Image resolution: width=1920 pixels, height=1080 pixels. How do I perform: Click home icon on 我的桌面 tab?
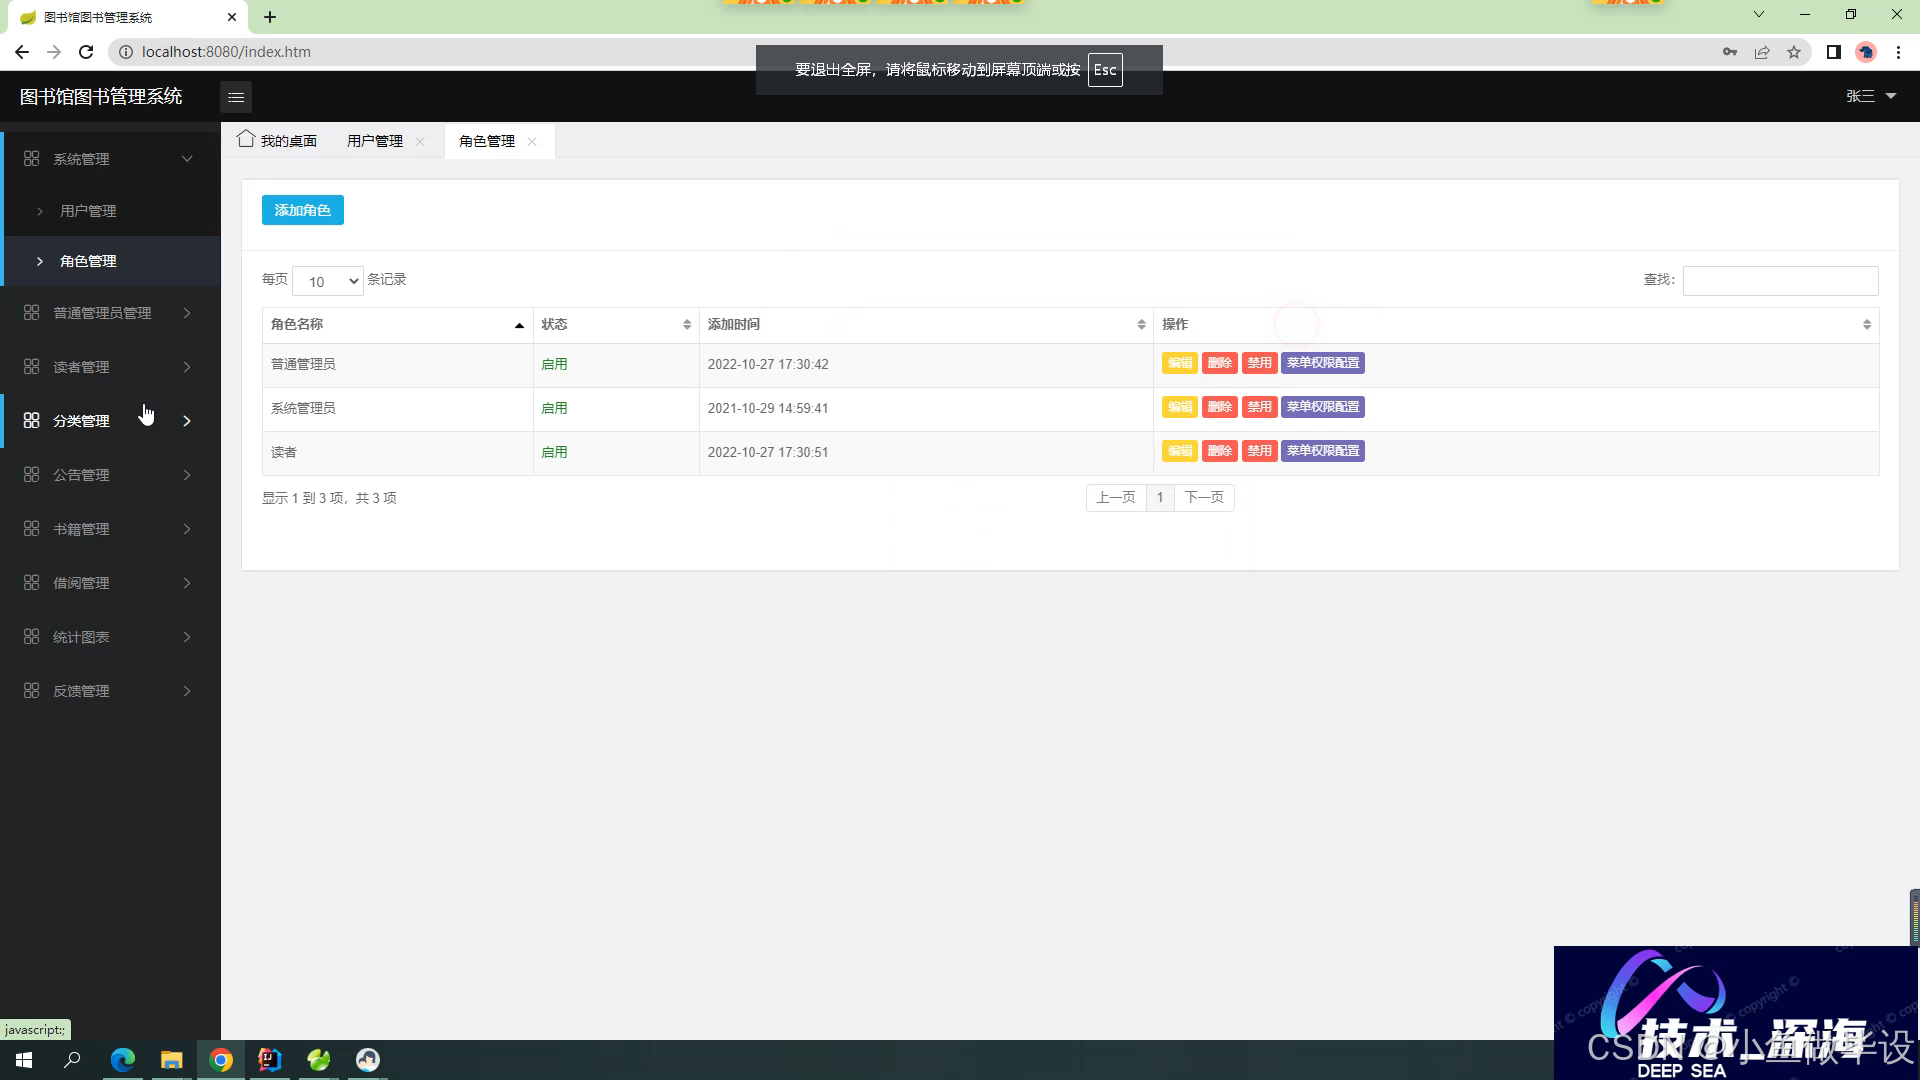[x=246, y=140]
